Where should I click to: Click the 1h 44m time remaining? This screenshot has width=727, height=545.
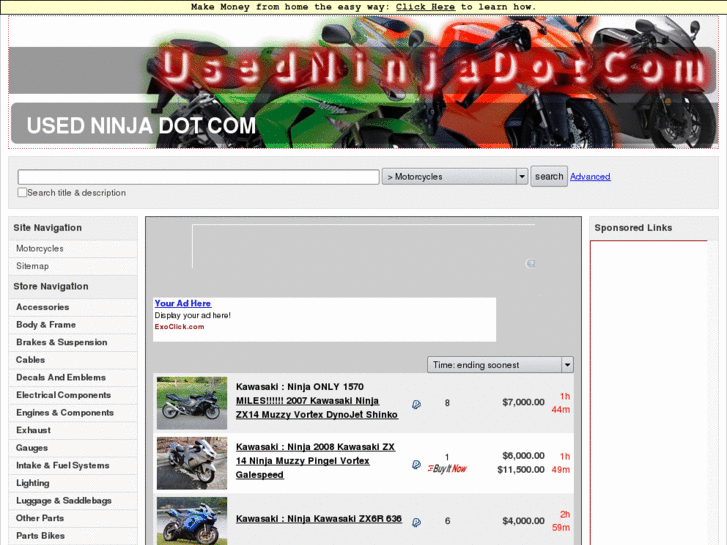pos(561,403)
